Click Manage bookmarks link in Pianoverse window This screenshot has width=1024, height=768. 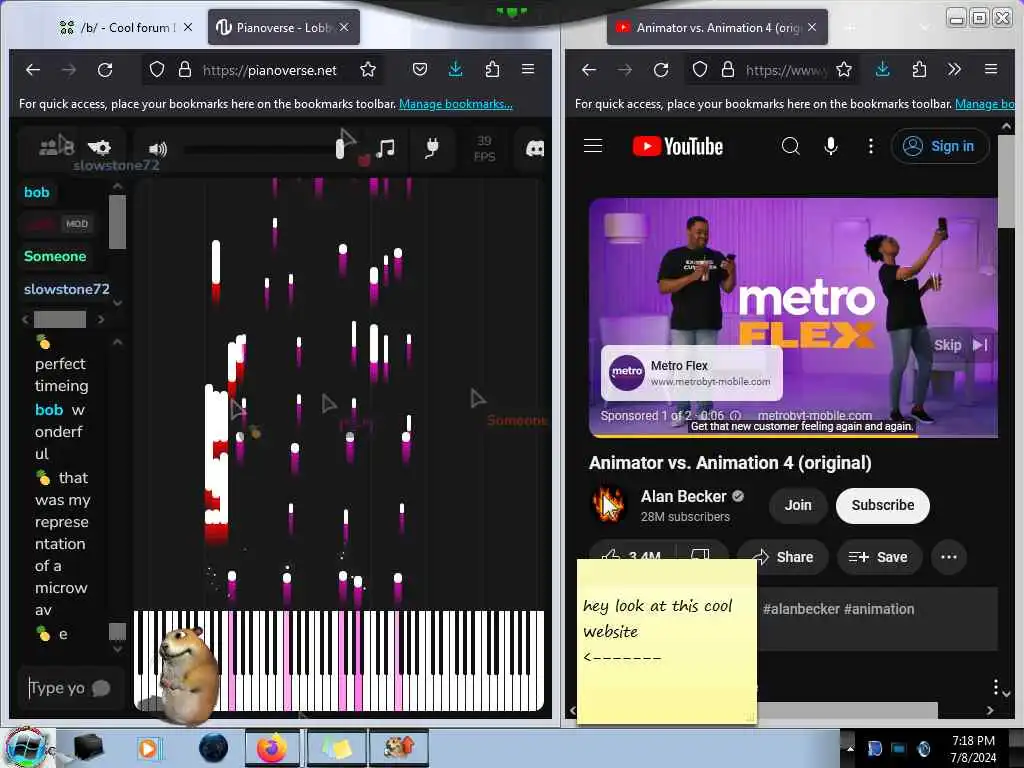coord(456,104)
